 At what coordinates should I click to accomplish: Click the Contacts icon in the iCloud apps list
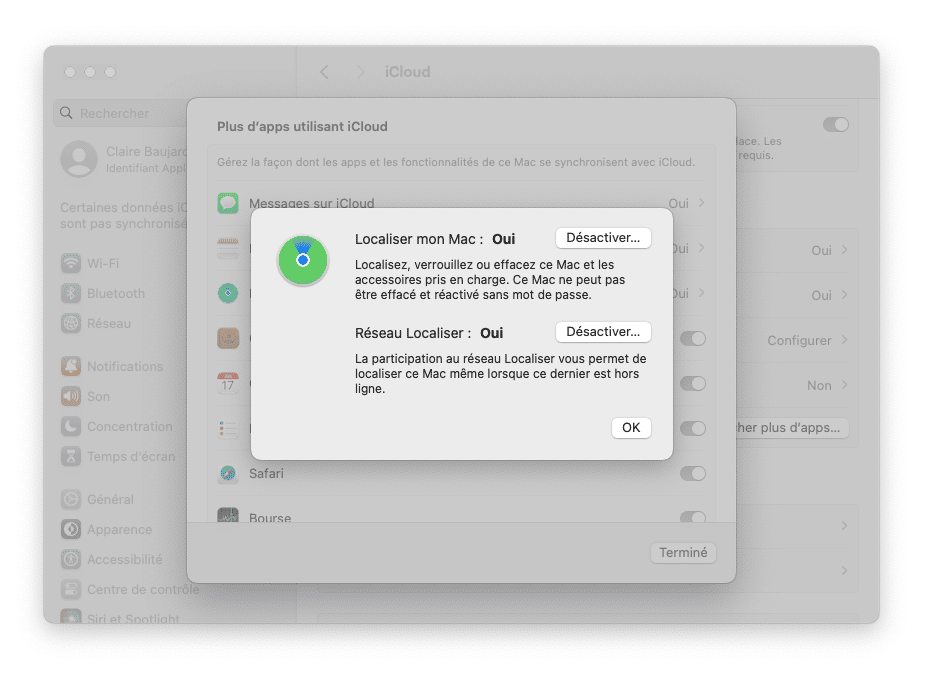click(228, 338)
